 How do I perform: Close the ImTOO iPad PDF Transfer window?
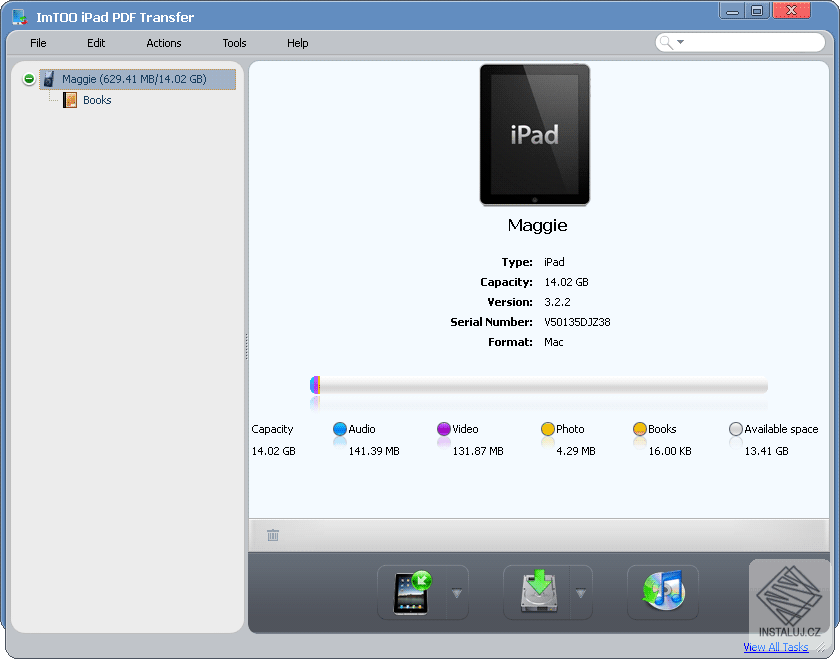click(x=791, y=11)
